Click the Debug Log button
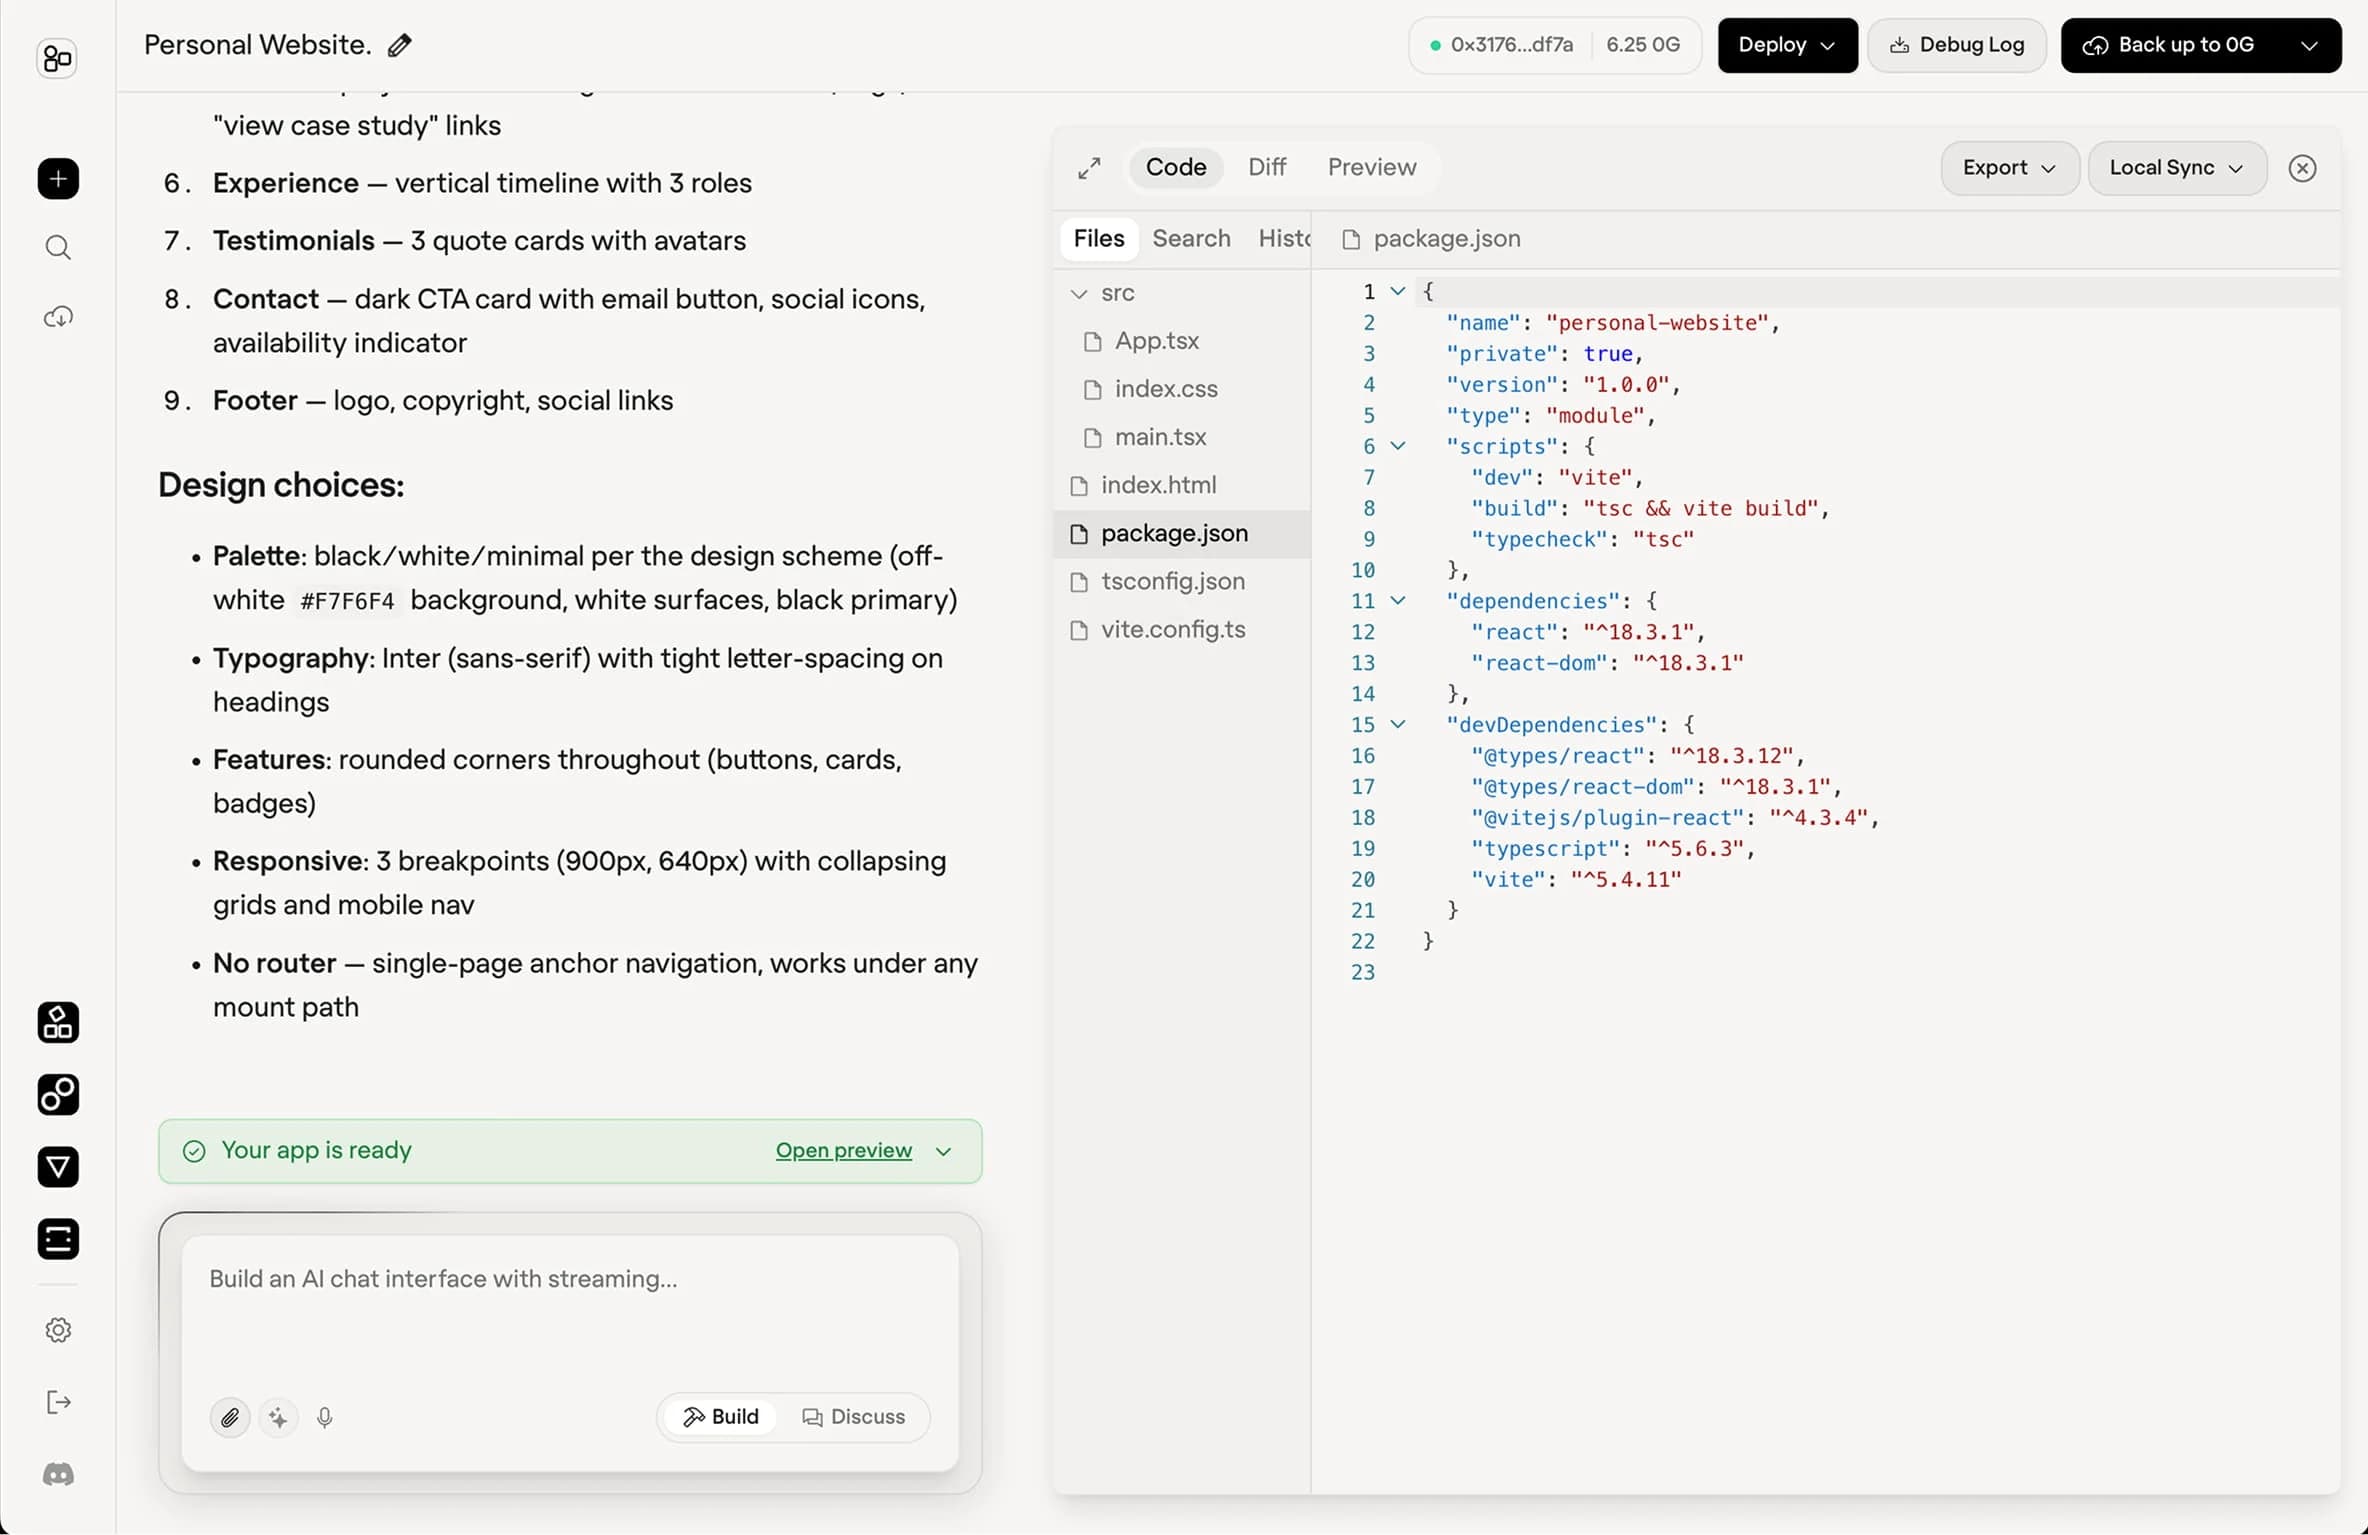This screenshot has height=1535, width=2368. 1956,45
